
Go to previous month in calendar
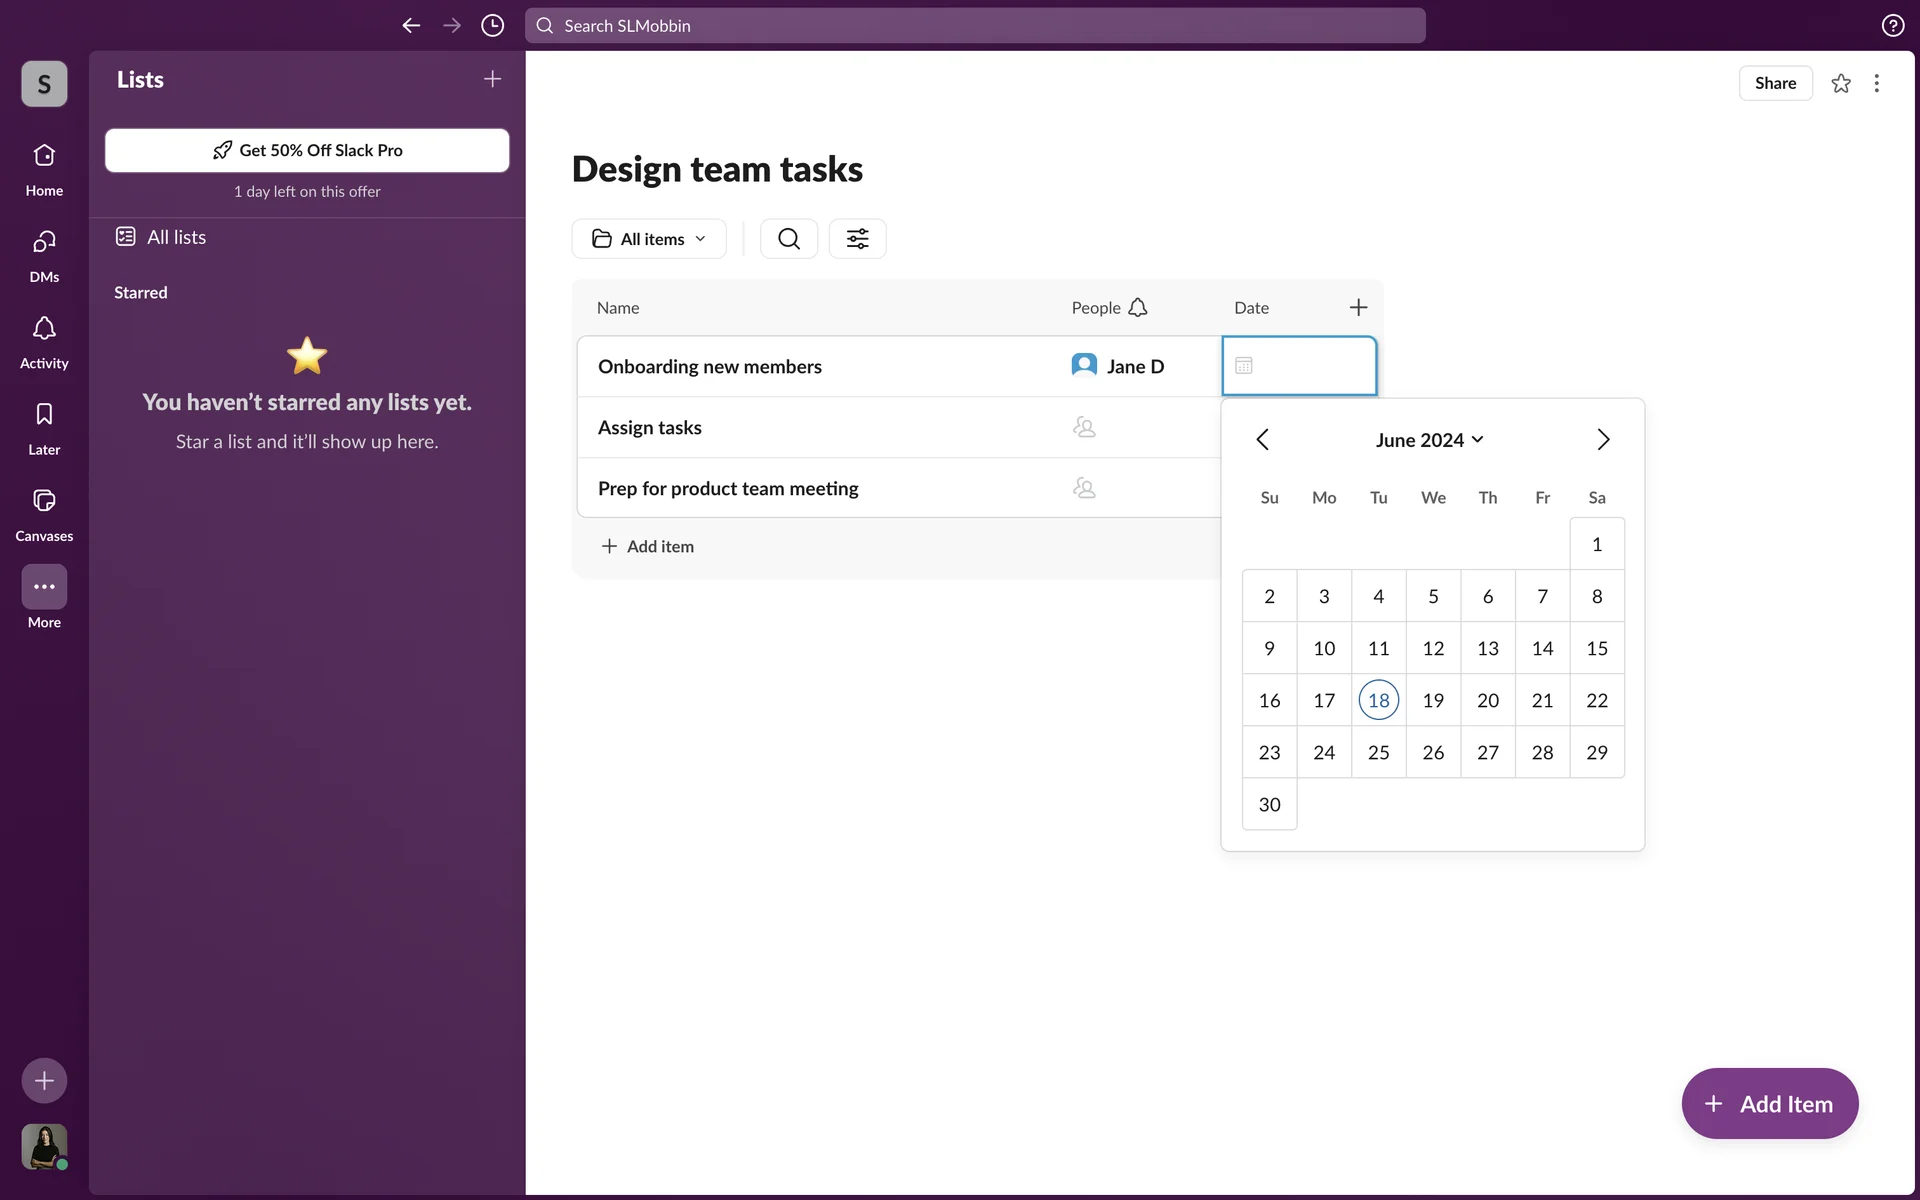pyautogui.click(x=1262, y=440)
